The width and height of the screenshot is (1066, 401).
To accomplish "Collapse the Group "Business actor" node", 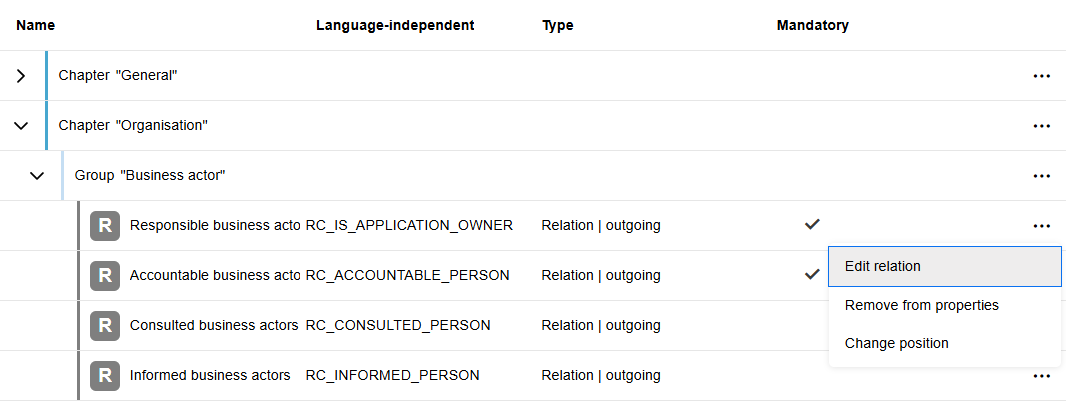I will (37, 176).
